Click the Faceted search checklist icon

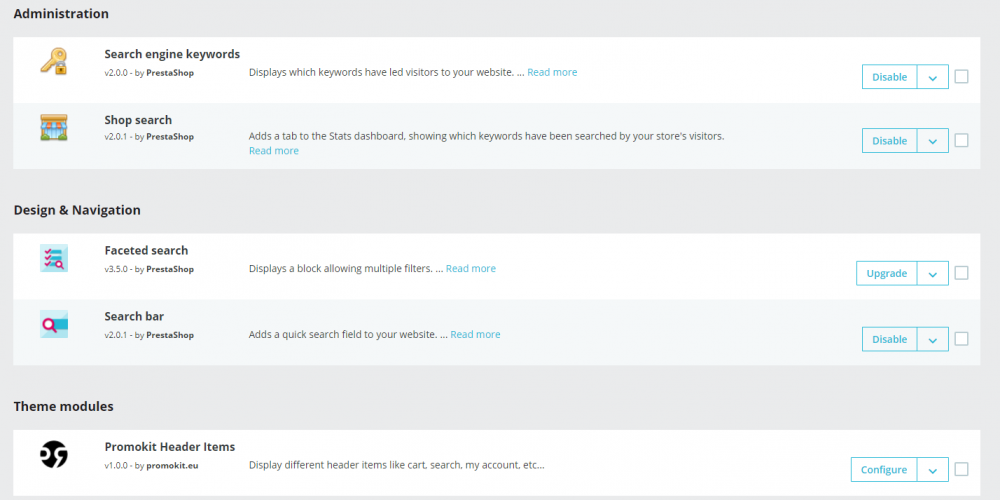pyautogui.click(x=54, y=258)
